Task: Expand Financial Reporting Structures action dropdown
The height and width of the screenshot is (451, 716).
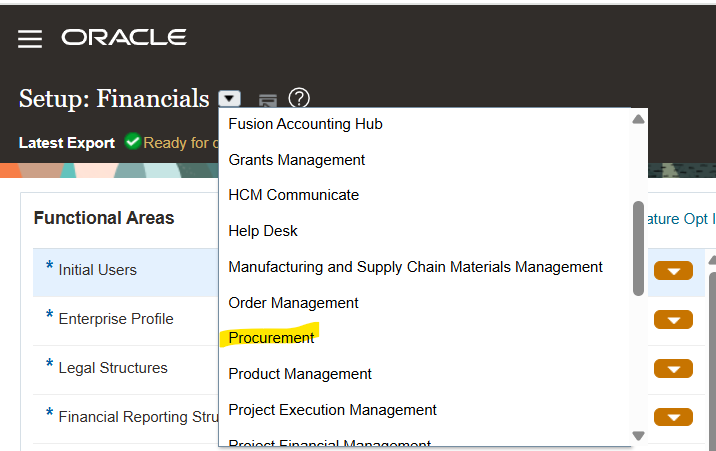Action: (x=673, y=417)
